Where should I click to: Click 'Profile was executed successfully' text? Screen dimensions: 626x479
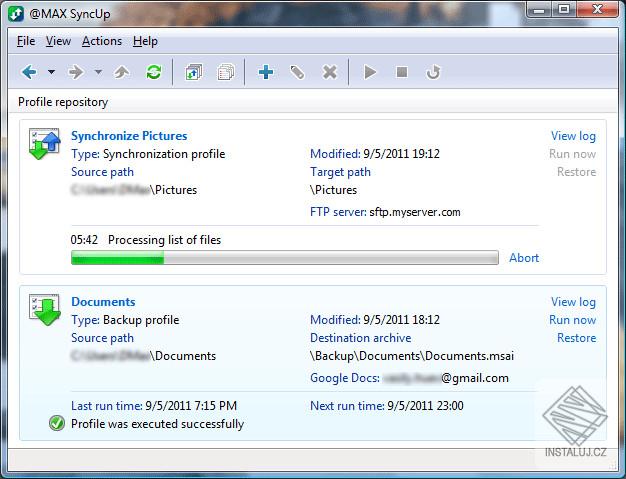point(157,424)
